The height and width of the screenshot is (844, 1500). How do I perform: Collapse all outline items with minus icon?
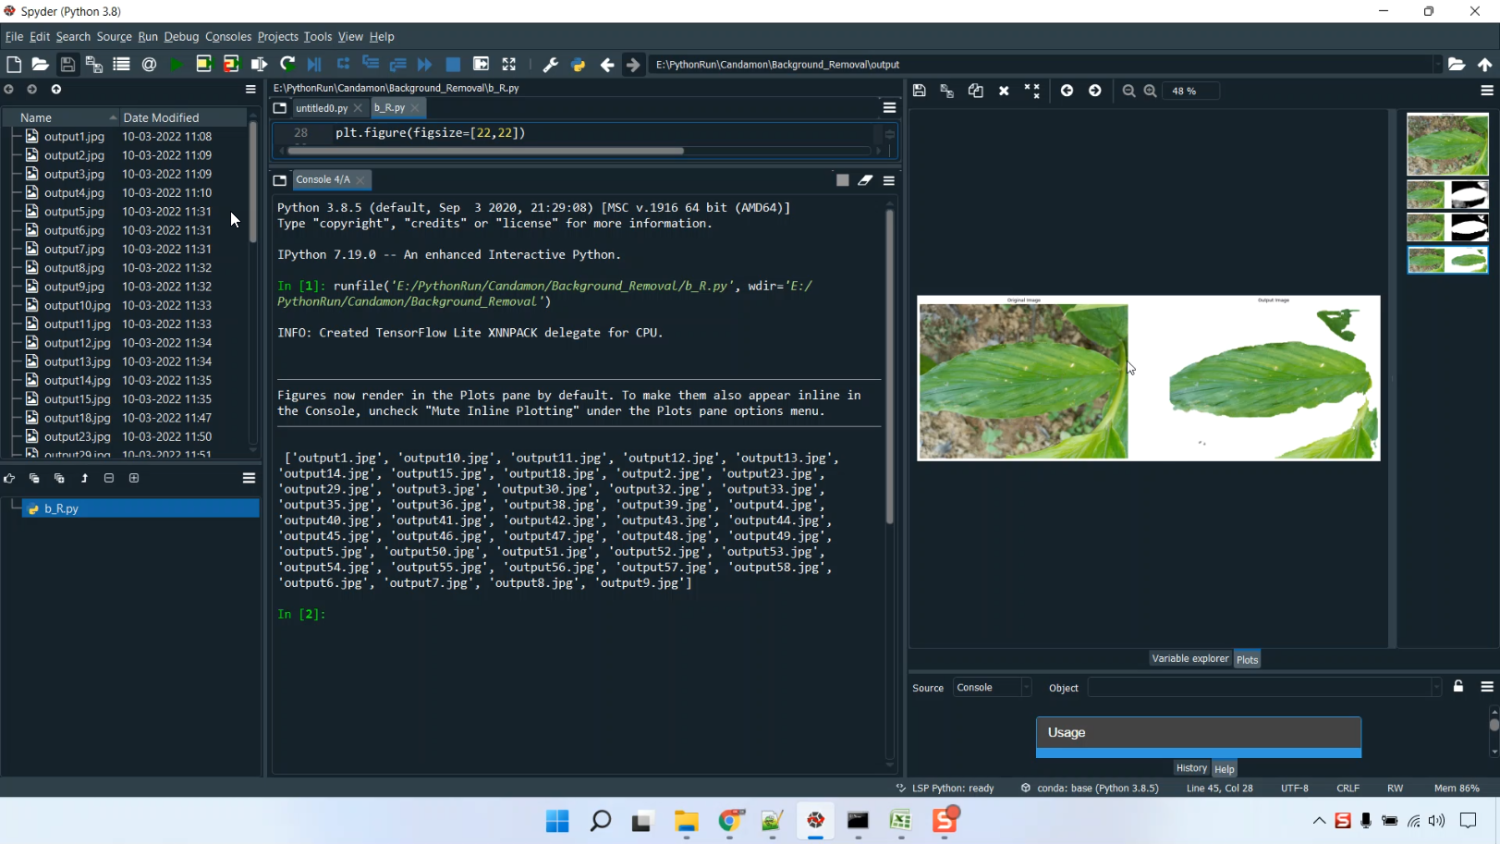109,478
